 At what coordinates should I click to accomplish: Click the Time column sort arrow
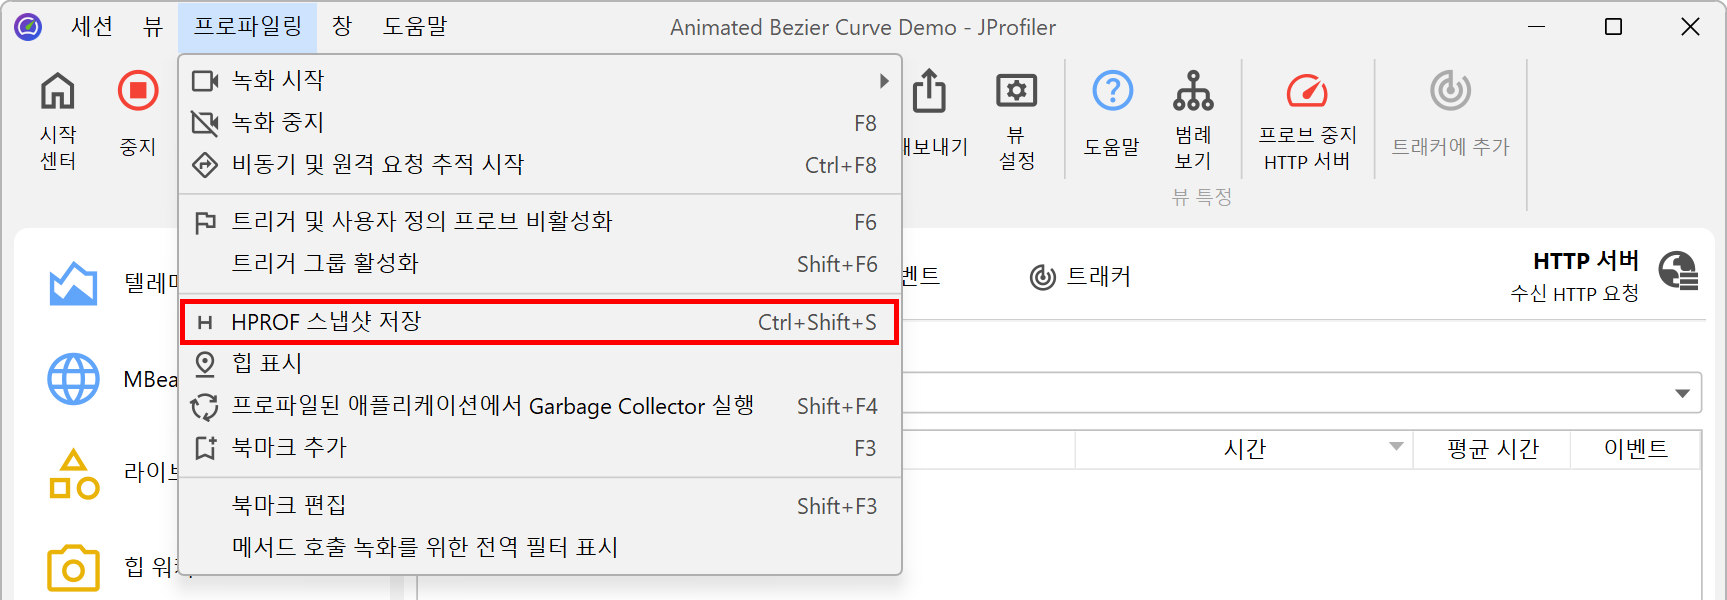pyautogui.click(x=1396, y=447)
